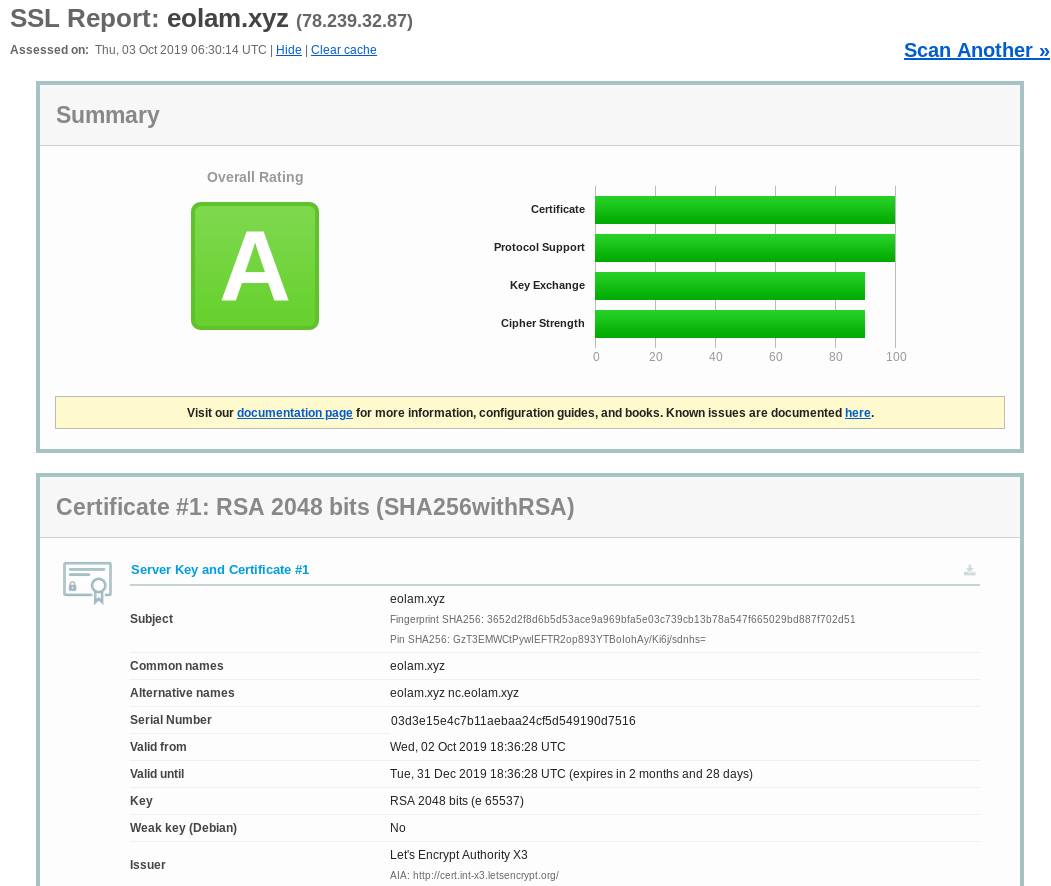Image resolution: width=1051 pixels, height=886 pixels.
Task: Open the documentation page link
Action: pyautogui.click(x=294, y=413)
